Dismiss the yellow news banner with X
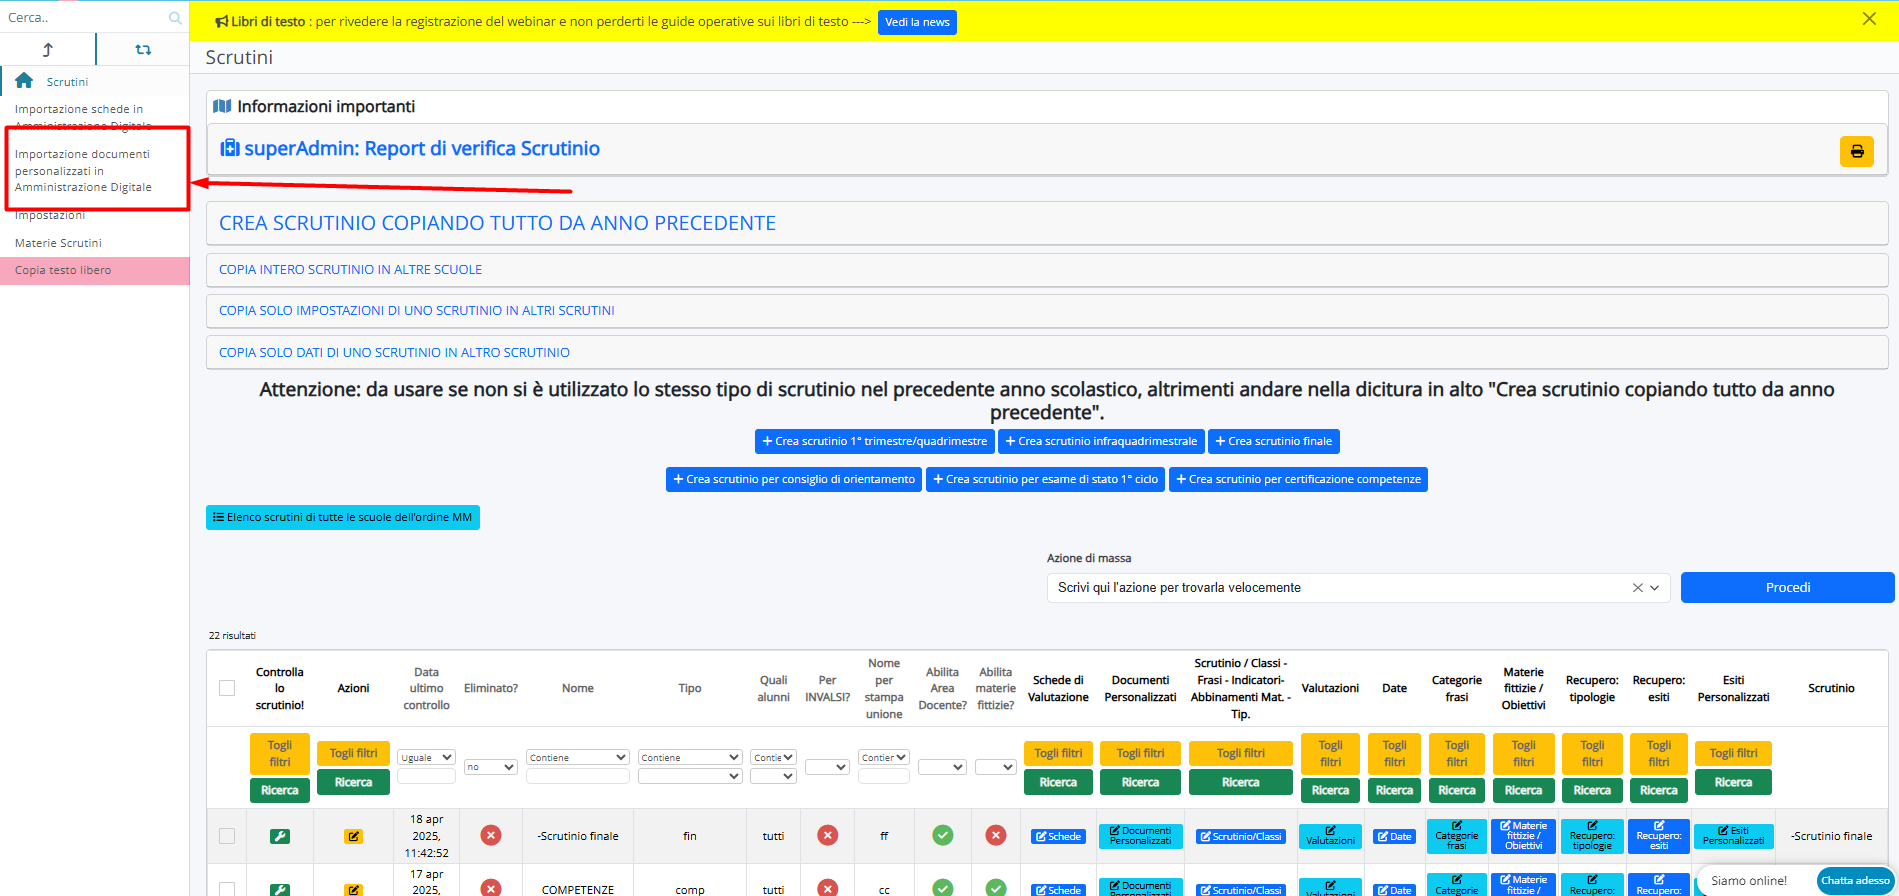 tap(1868, 19)
